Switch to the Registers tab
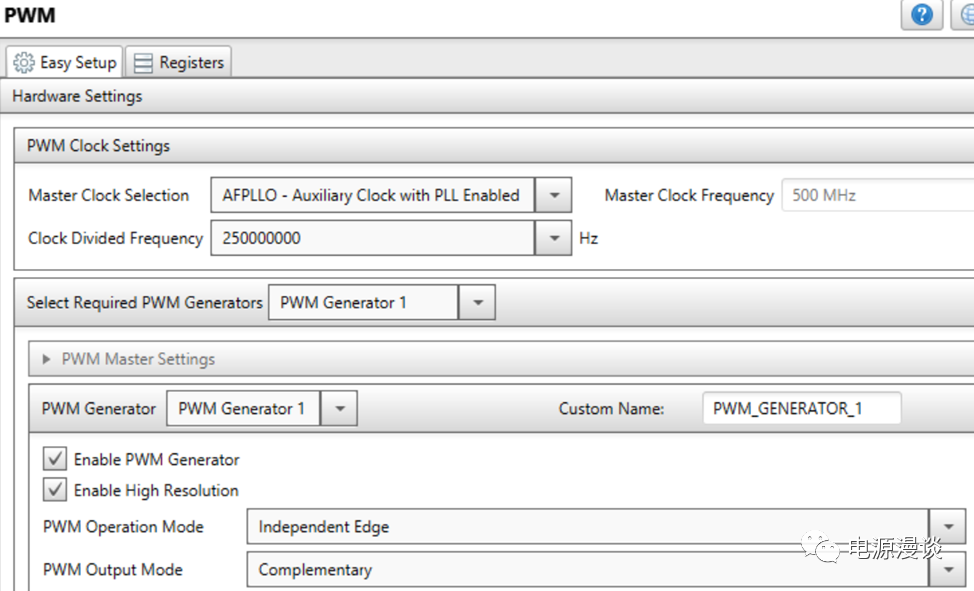The height and width of the screenshot is (591, 974). [x=180, y=62]
